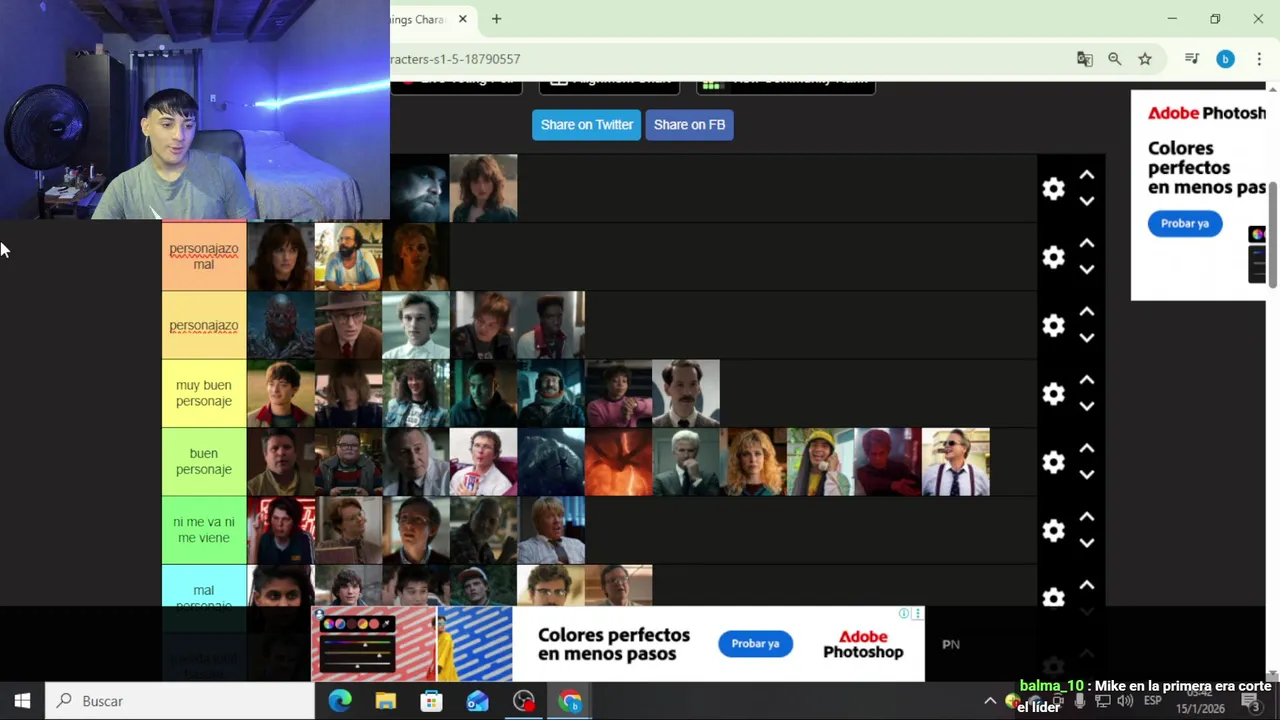The image size is (1280, 720).
Task: Click blonde curly woman in 'buen personaje' row
Action: (753, 461)
